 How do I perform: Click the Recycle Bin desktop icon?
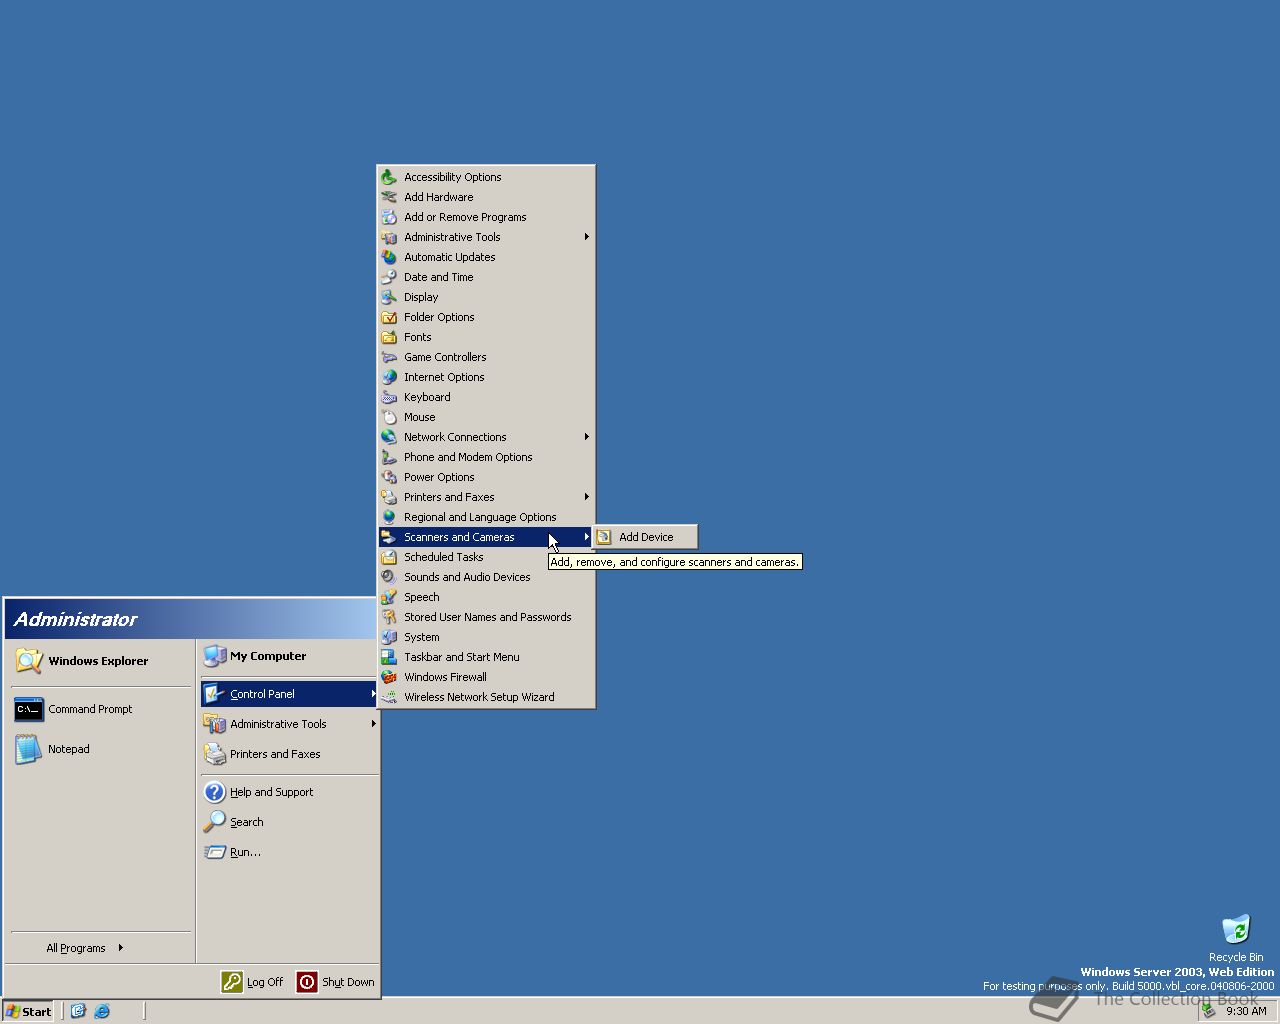pos(1236,929)
